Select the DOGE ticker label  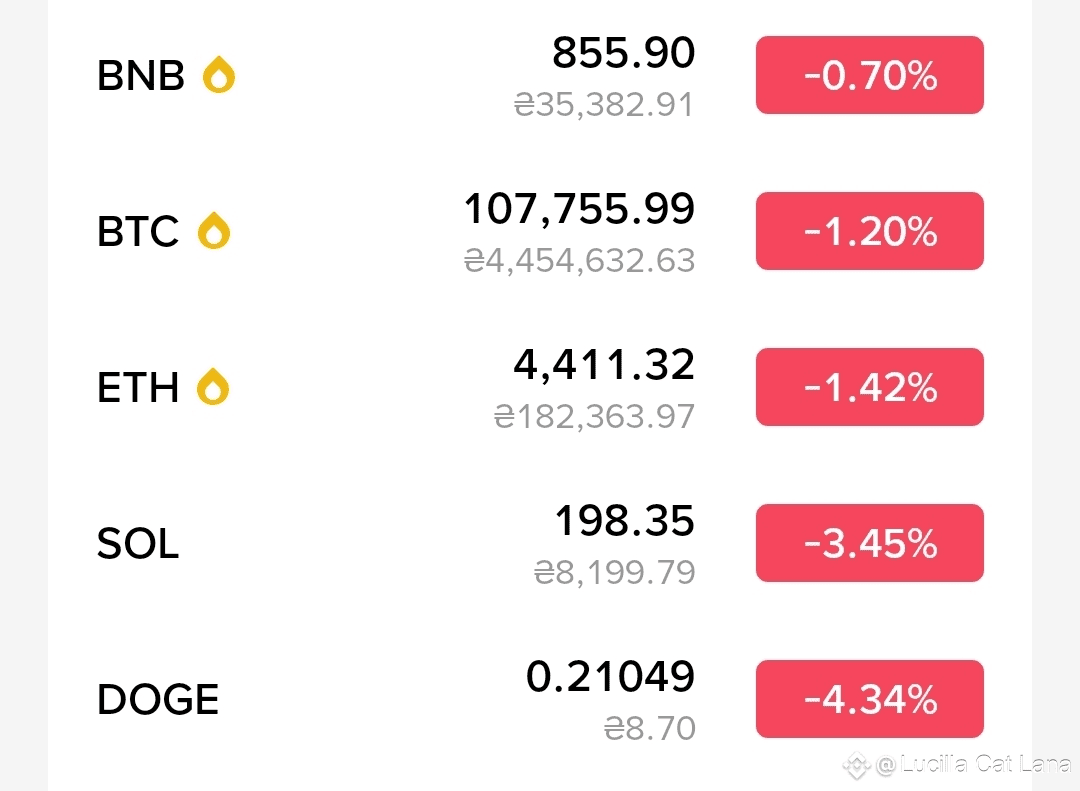pyautogui.click(x=158, y=699)
